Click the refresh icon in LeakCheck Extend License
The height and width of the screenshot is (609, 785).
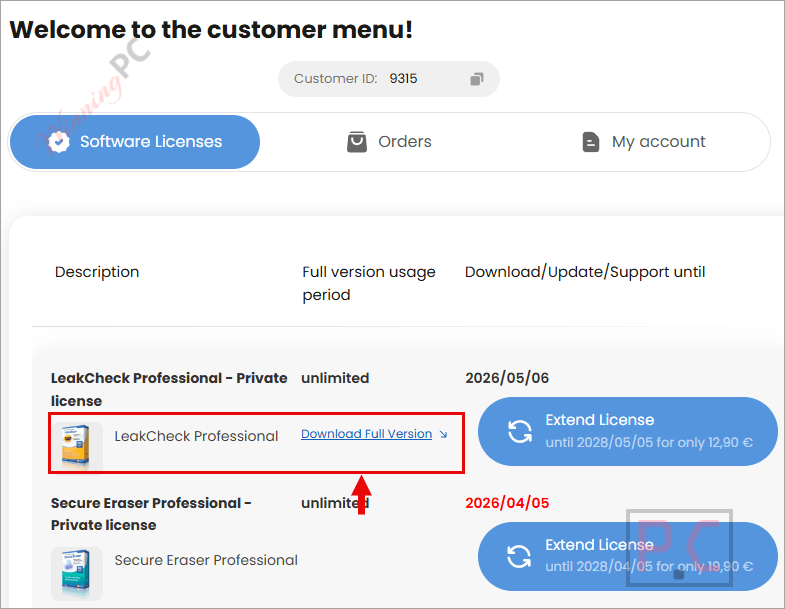click(x=520, y=431)
